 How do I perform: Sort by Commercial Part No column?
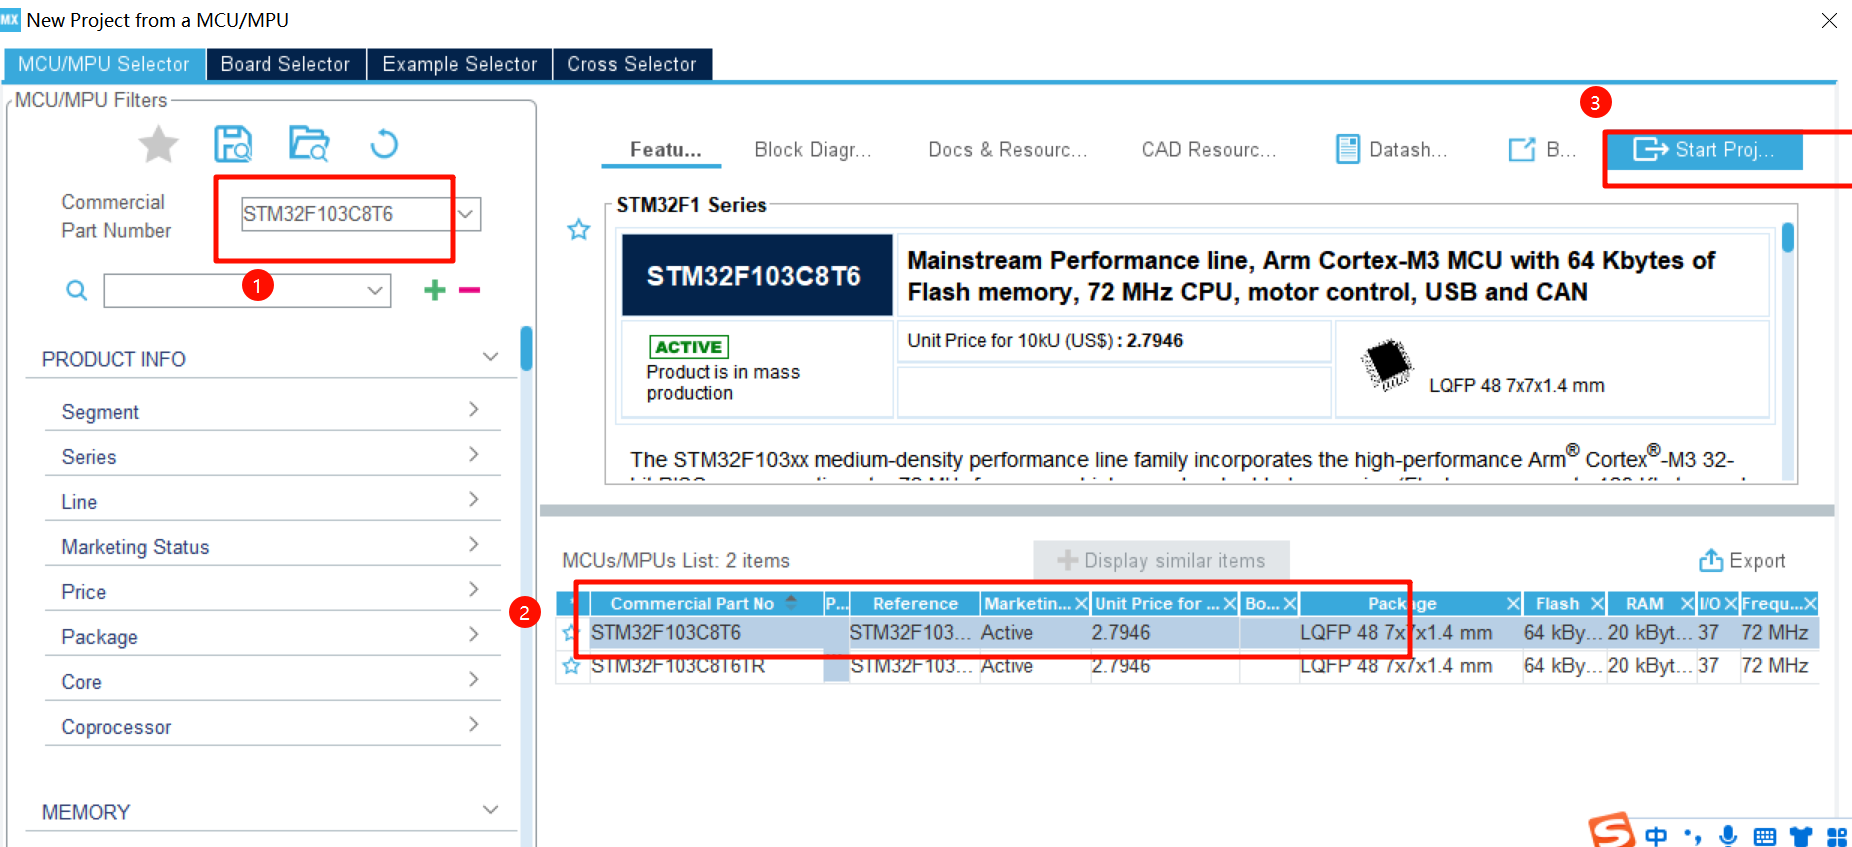pos(706,604)
